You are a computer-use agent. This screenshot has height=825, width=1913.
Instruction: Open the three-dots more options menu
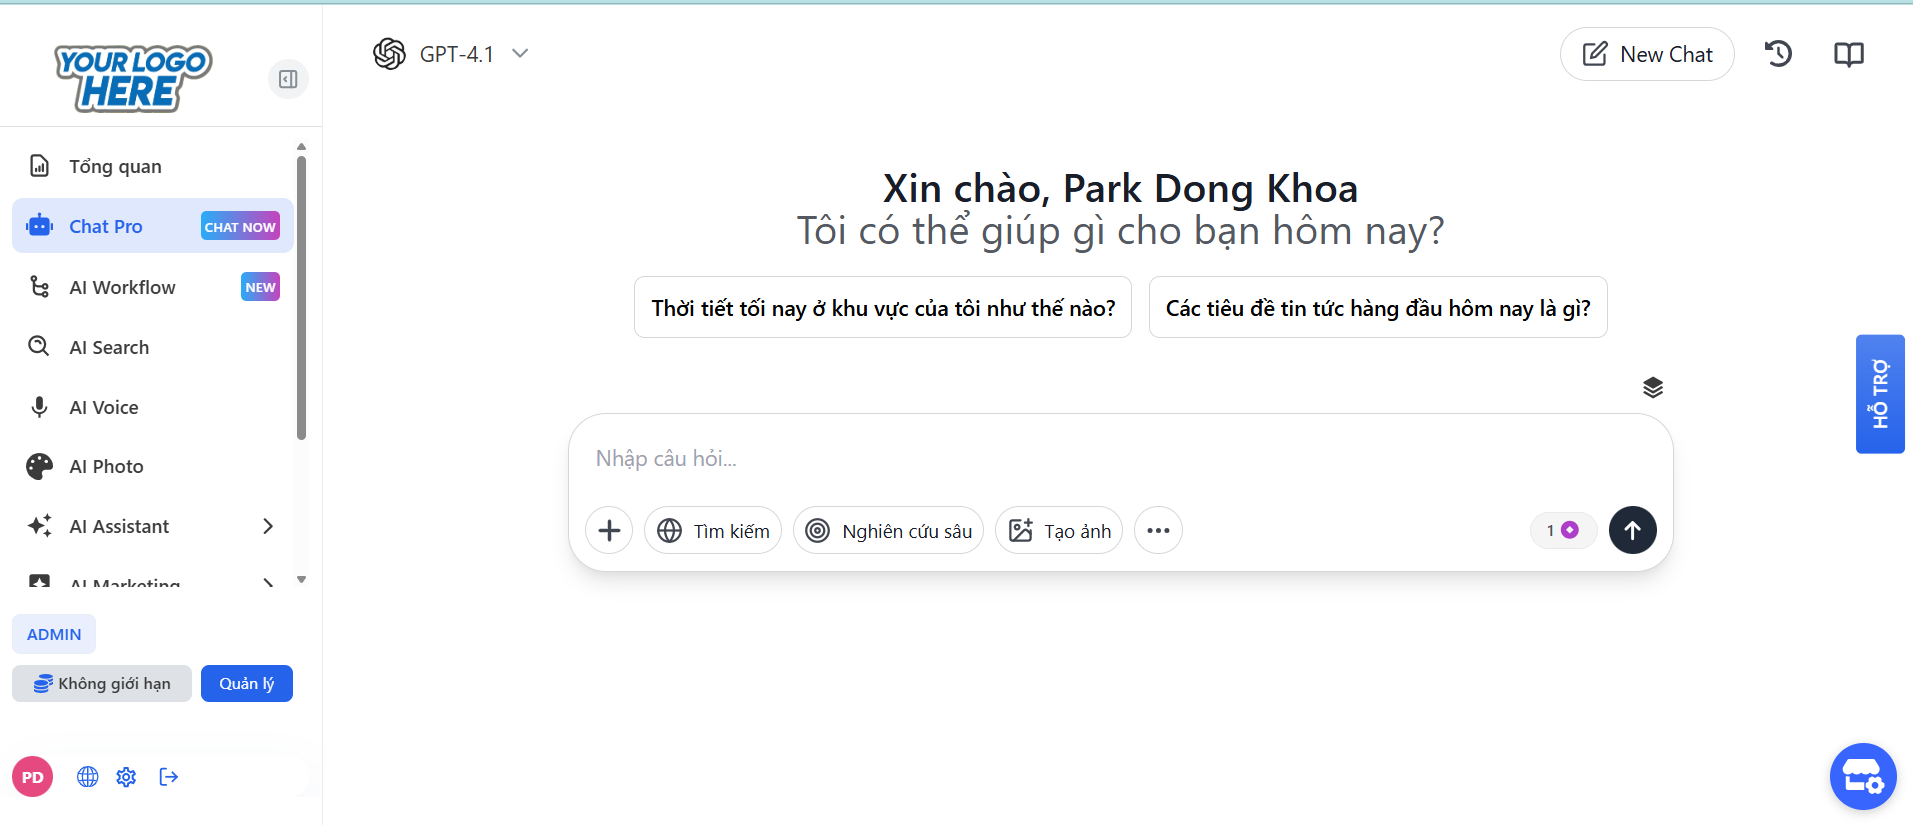(x=1158, y=530)
